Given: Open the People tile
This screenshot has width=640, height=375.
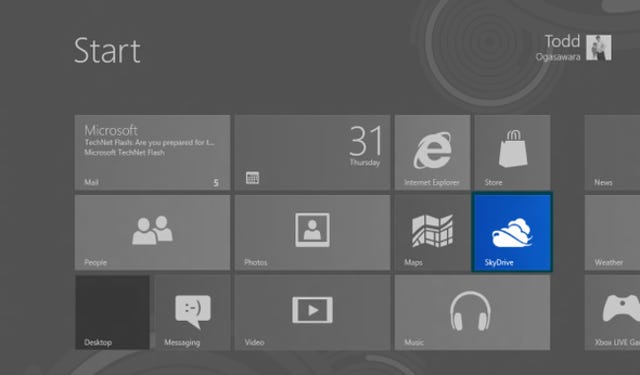Looking at the screenshot, I should [x=152, y=233].
